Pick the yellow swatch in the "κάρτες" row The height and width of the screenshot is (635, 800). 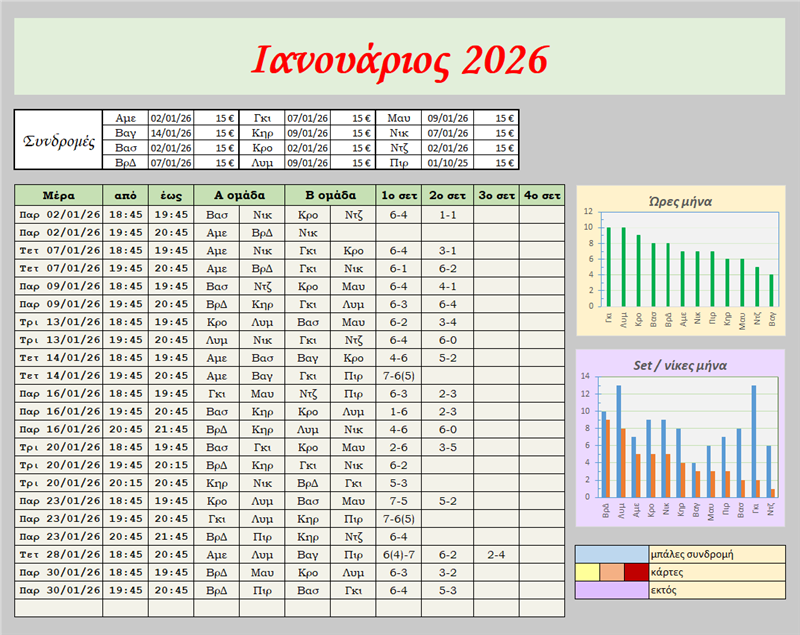coord(587,572)
